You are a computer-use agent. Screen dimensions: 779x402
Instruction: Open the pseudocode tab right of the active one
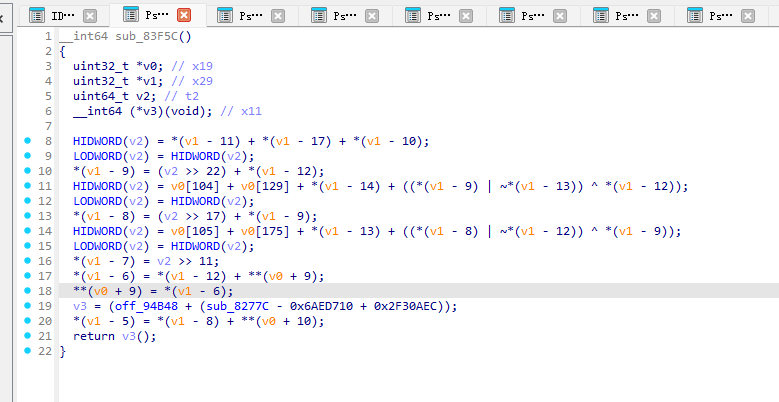click(x=250, y=16)
